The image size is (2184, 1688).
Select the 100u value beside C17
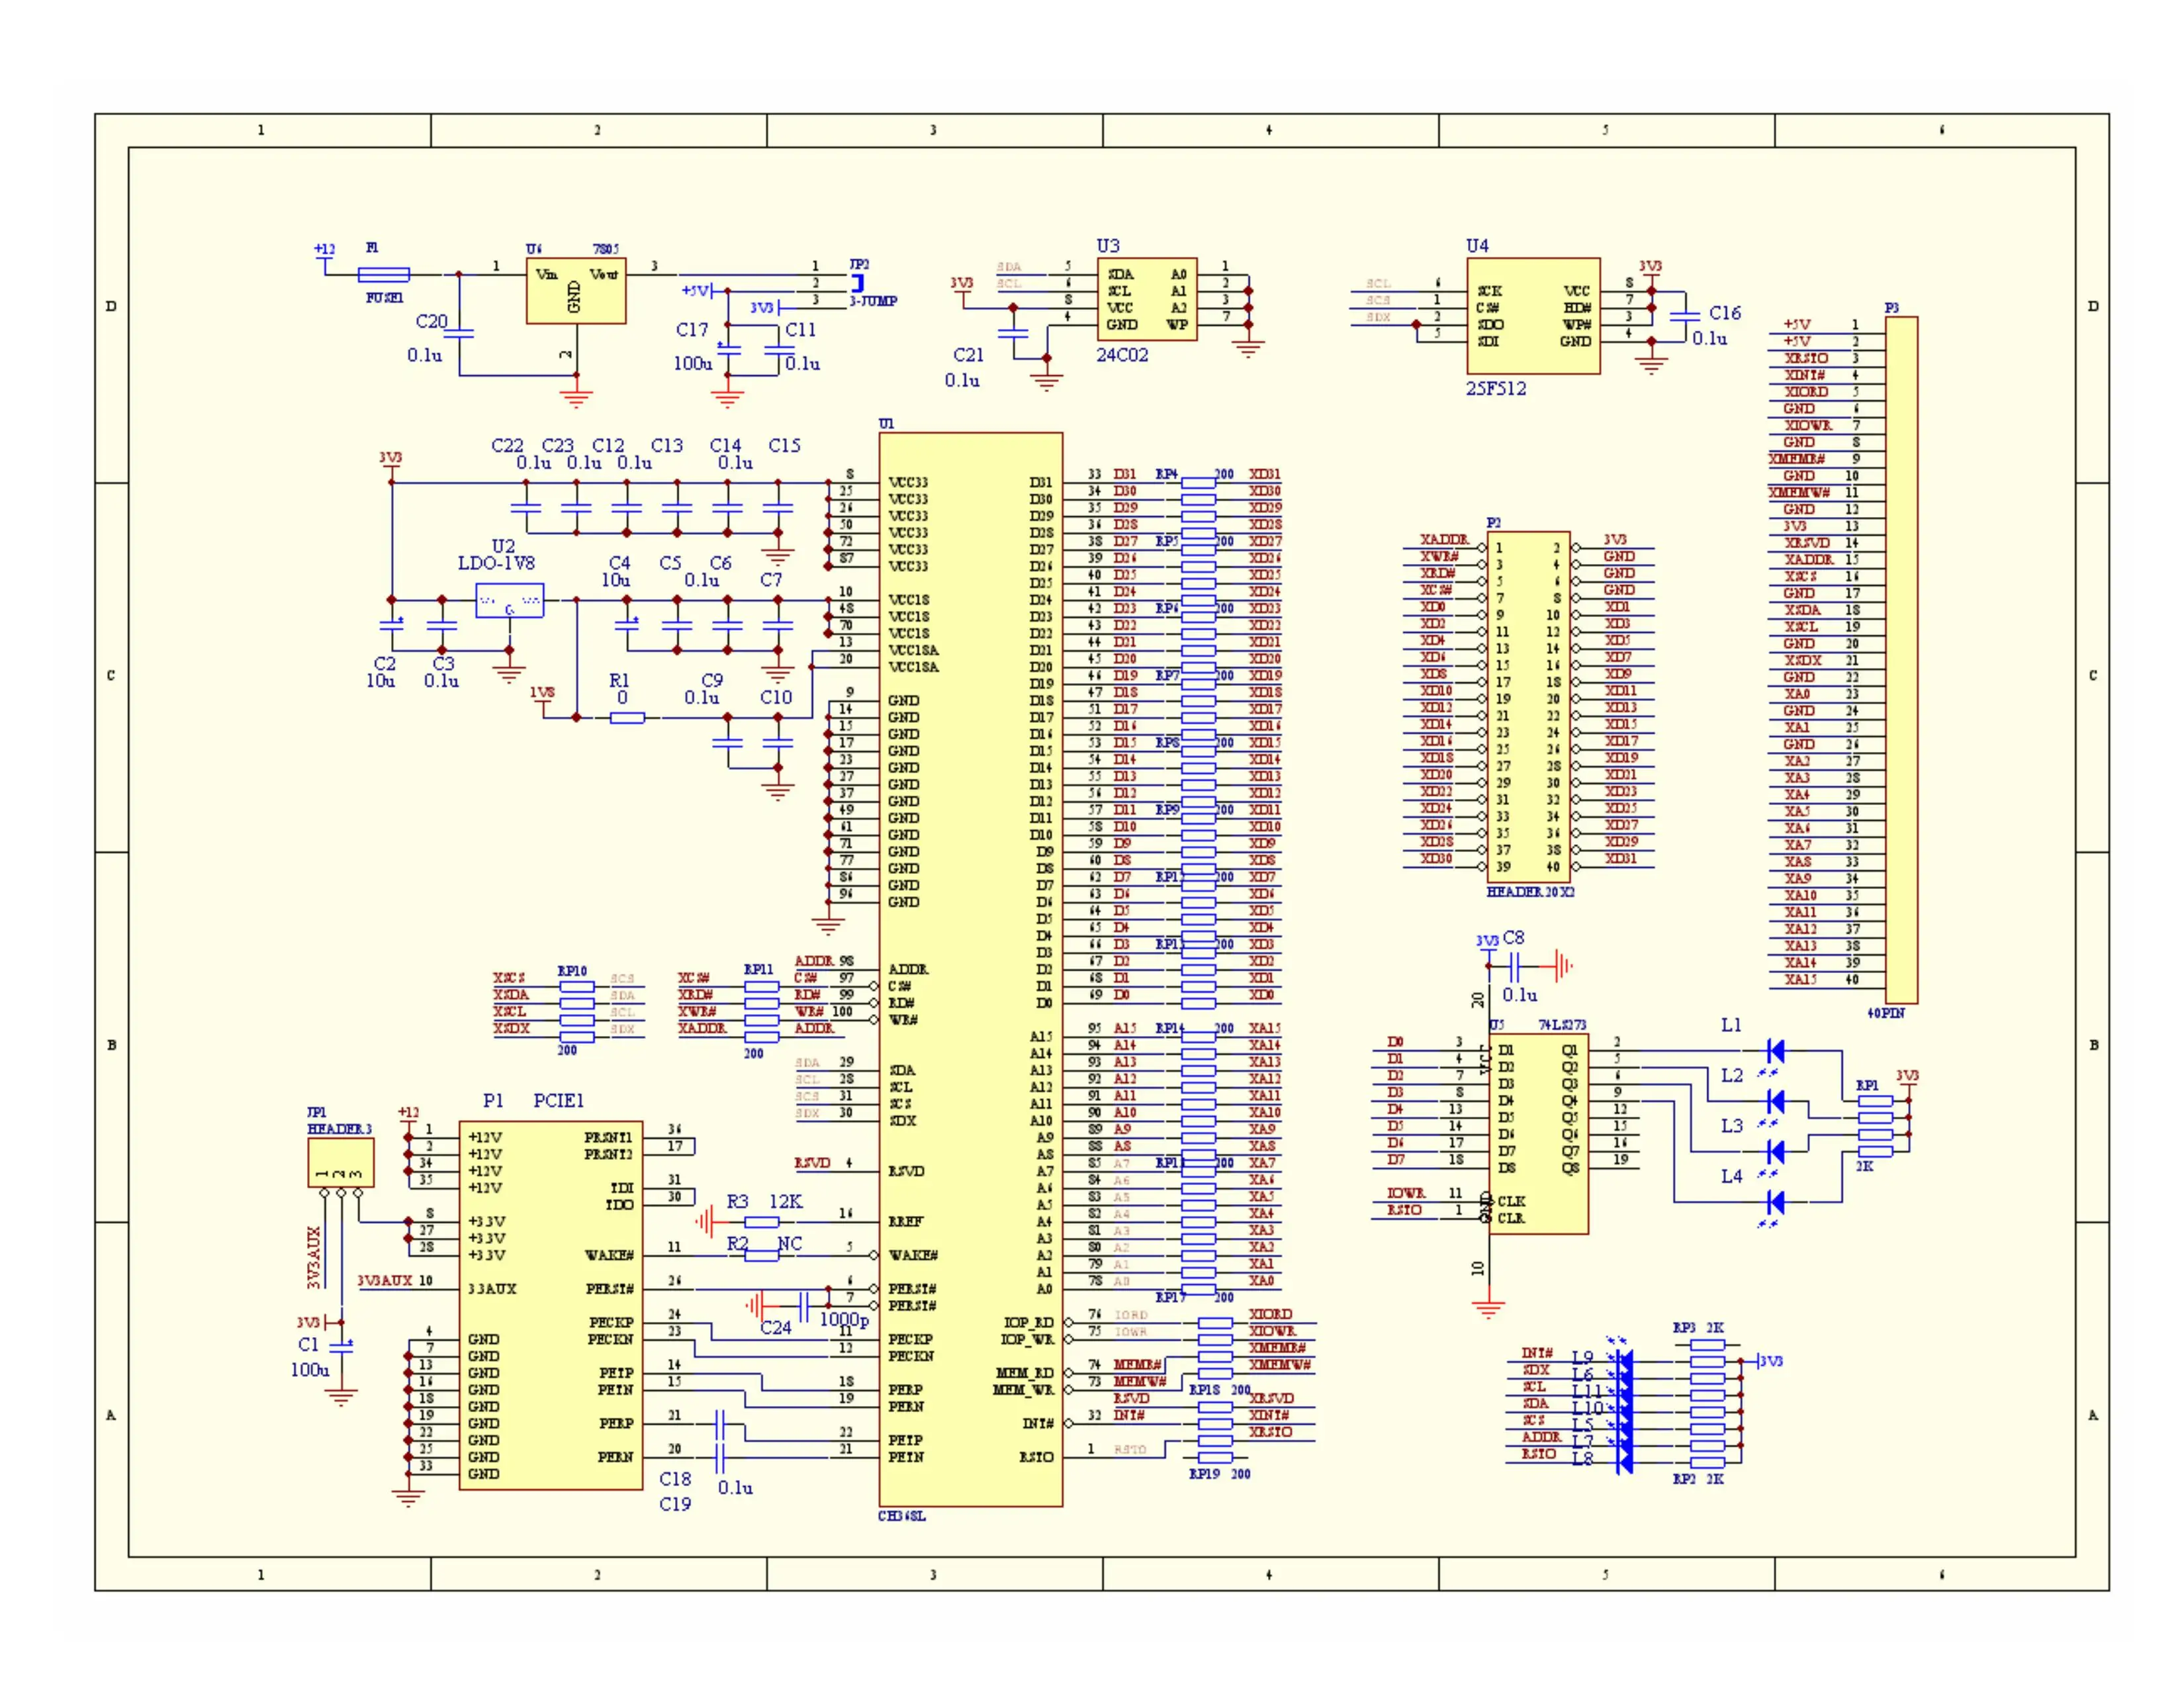tap(692, 363)
